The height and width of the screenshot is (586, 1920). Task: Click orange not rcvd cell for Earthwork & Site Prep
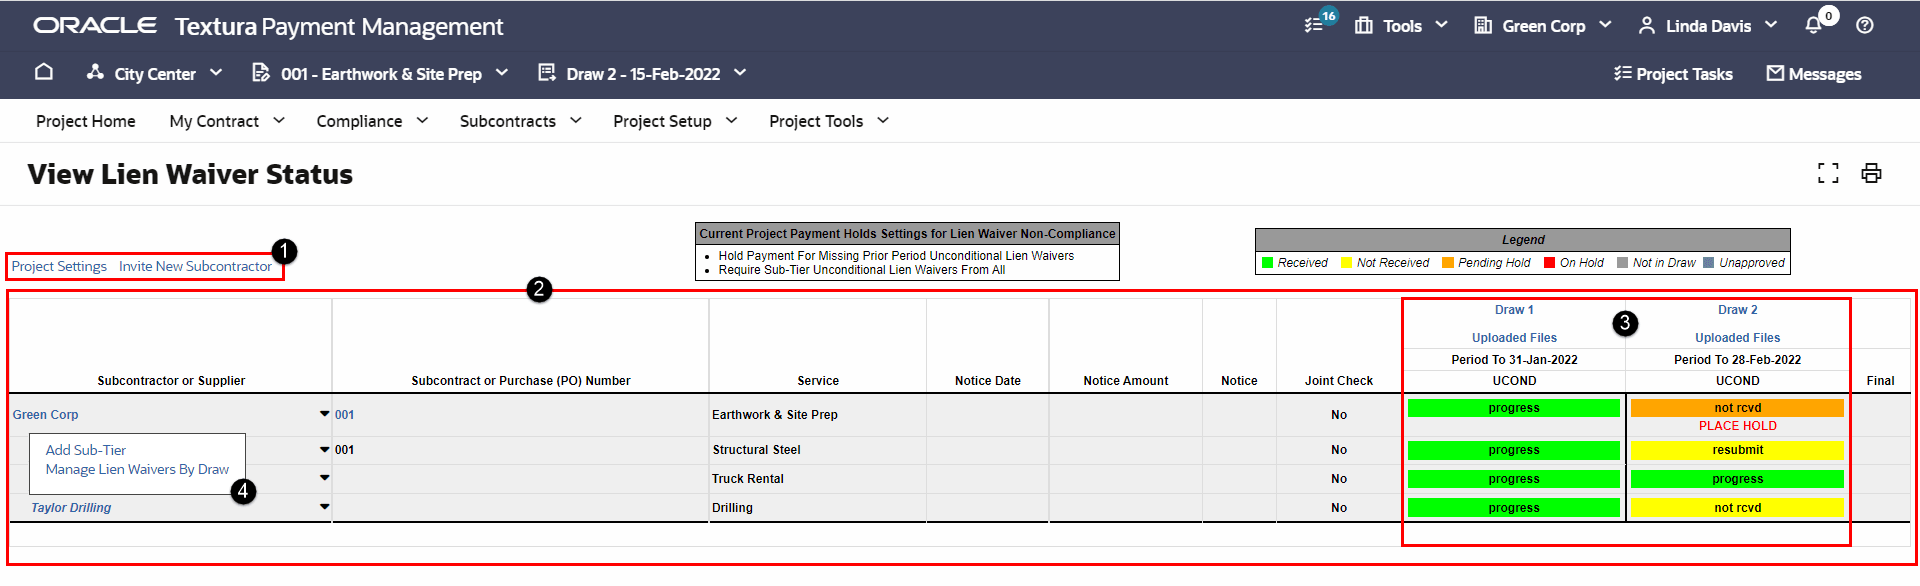click(x=1738, y=408)
